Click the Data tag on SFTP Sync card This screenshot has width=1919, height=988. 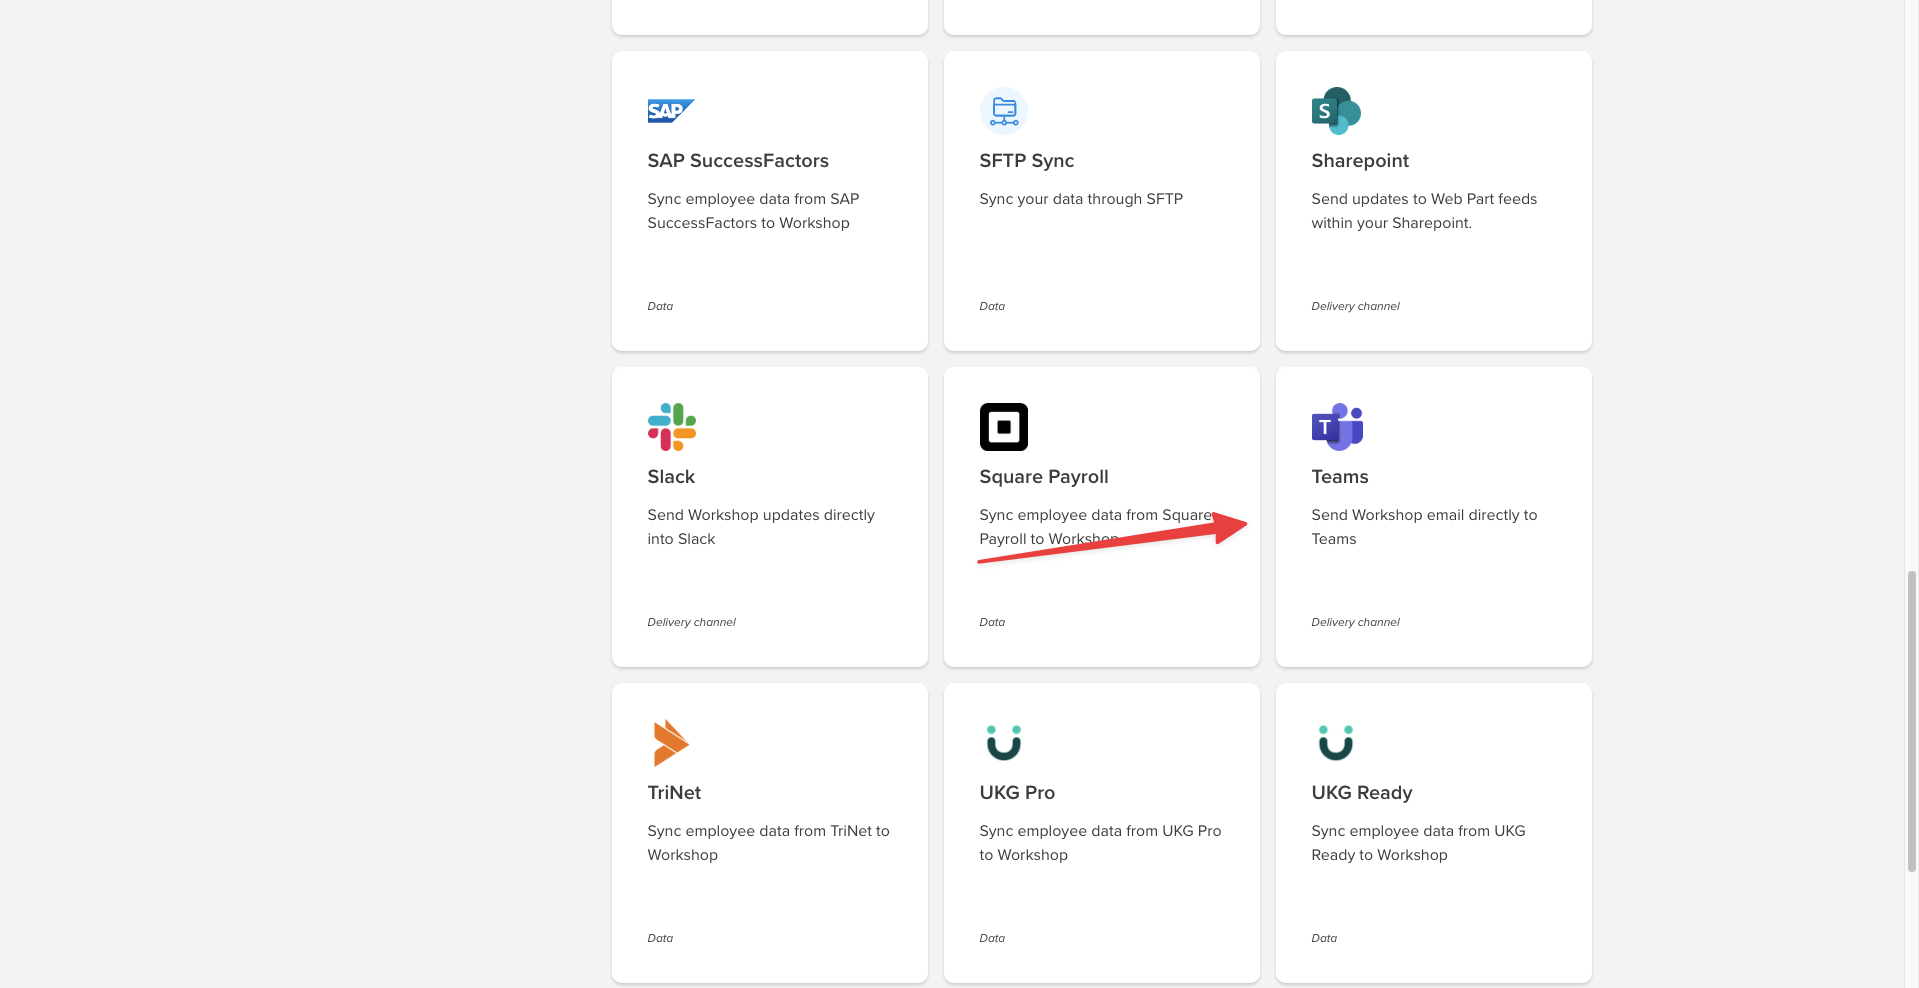click(992, 306)
